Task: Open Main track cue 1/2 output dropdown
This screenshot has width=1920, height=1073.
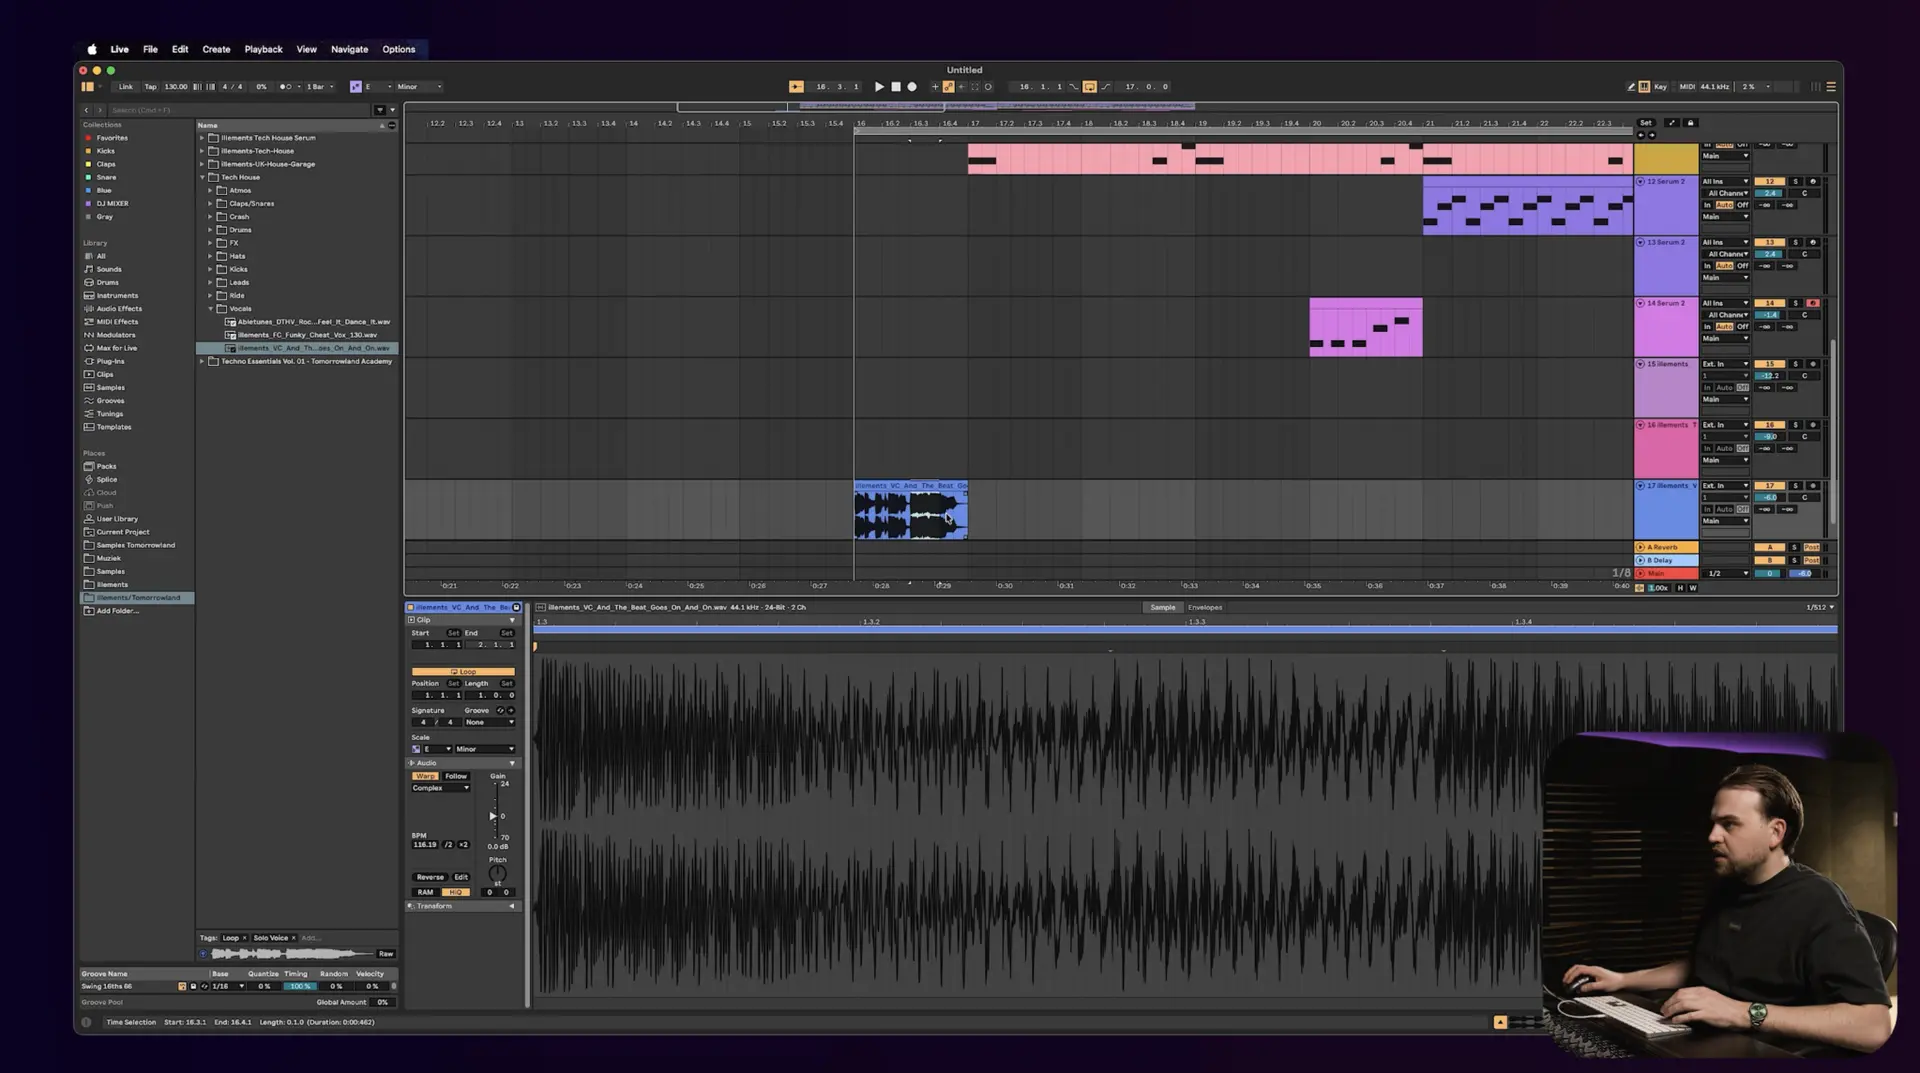Action: [1727, 574]
